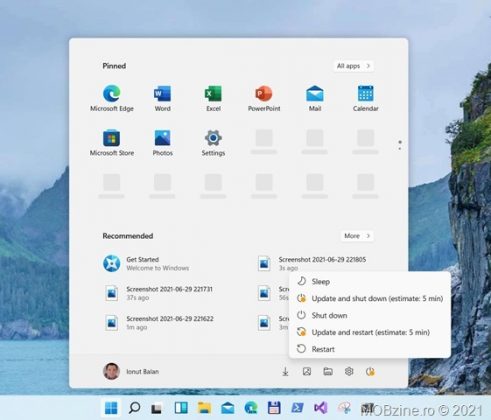Click the Settings gear in Start footer
This screenshot has height=420, width=491.
click(x=349, y=371)
